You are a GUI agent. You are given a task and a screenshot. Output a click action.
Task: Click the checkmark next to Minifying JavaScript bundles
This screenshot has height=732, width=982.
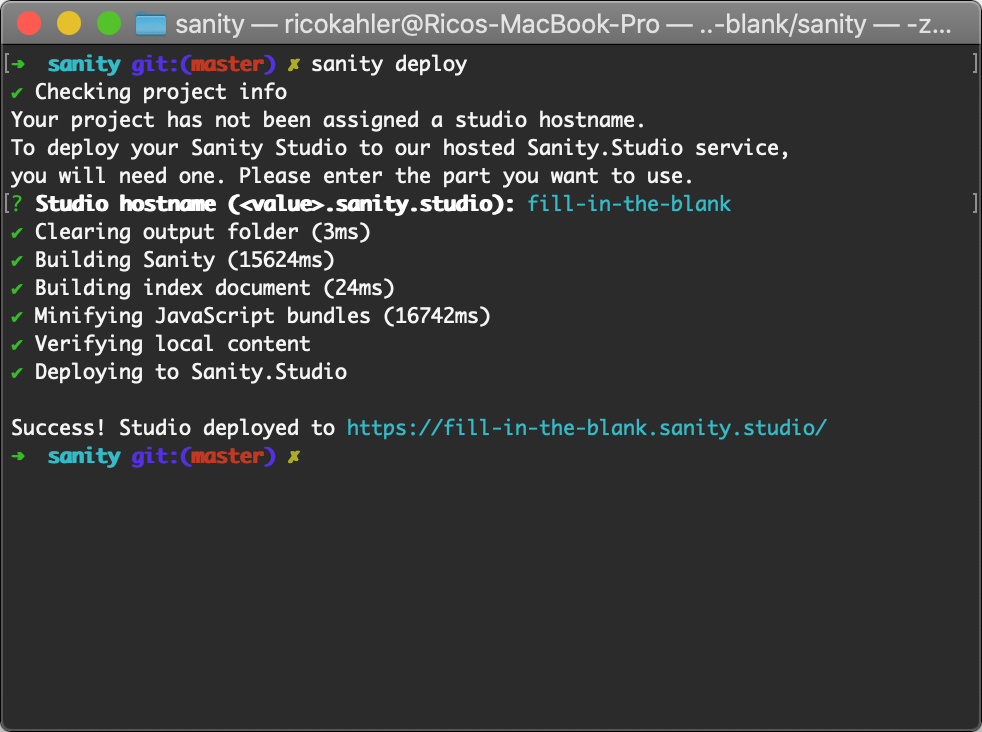pyautogui.click(x=17, y=316)
